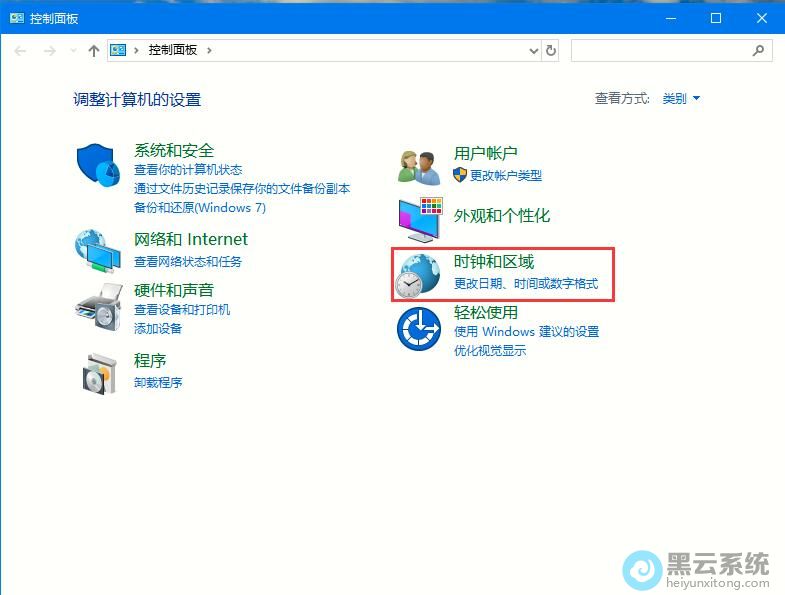
Task: Expand the 类别 view-by dropdown
Action: 681,98
